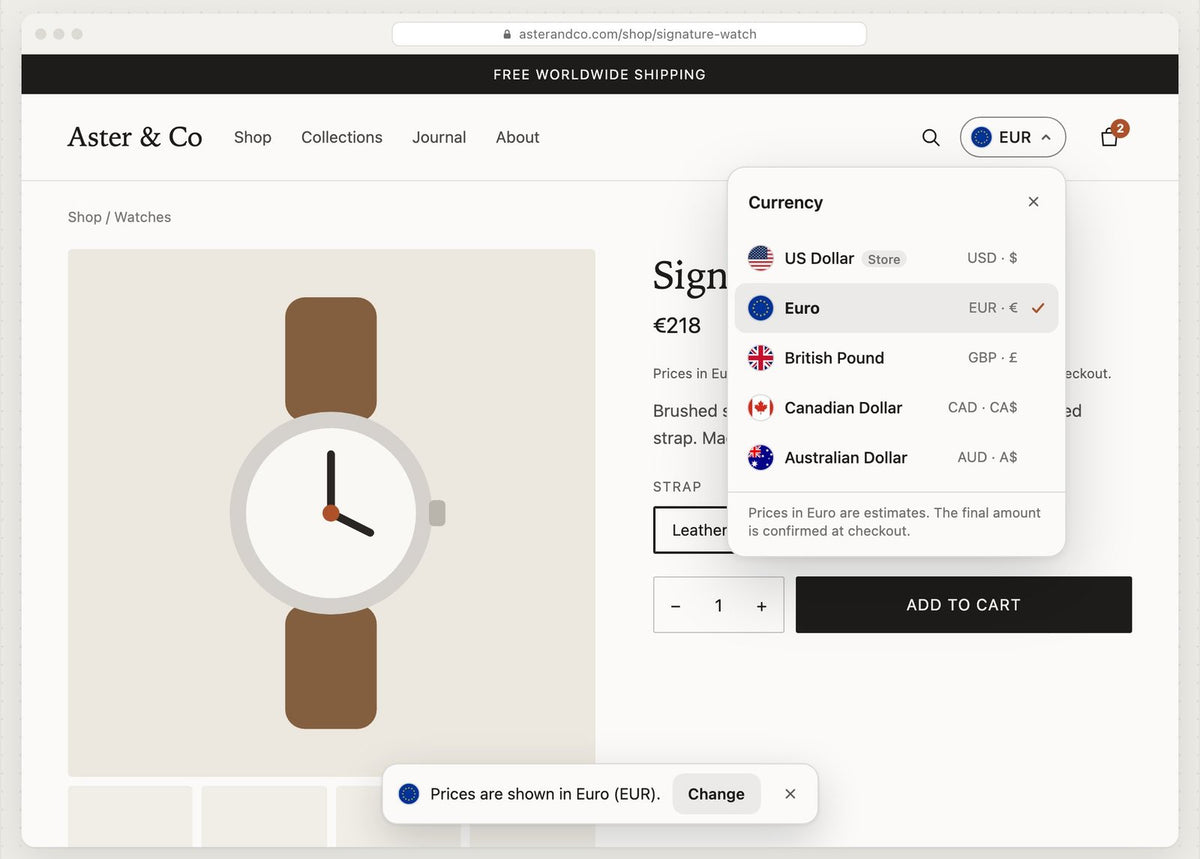Click the AUD · A$ code text
This screenshot has height=859, width=1200.
987,457
